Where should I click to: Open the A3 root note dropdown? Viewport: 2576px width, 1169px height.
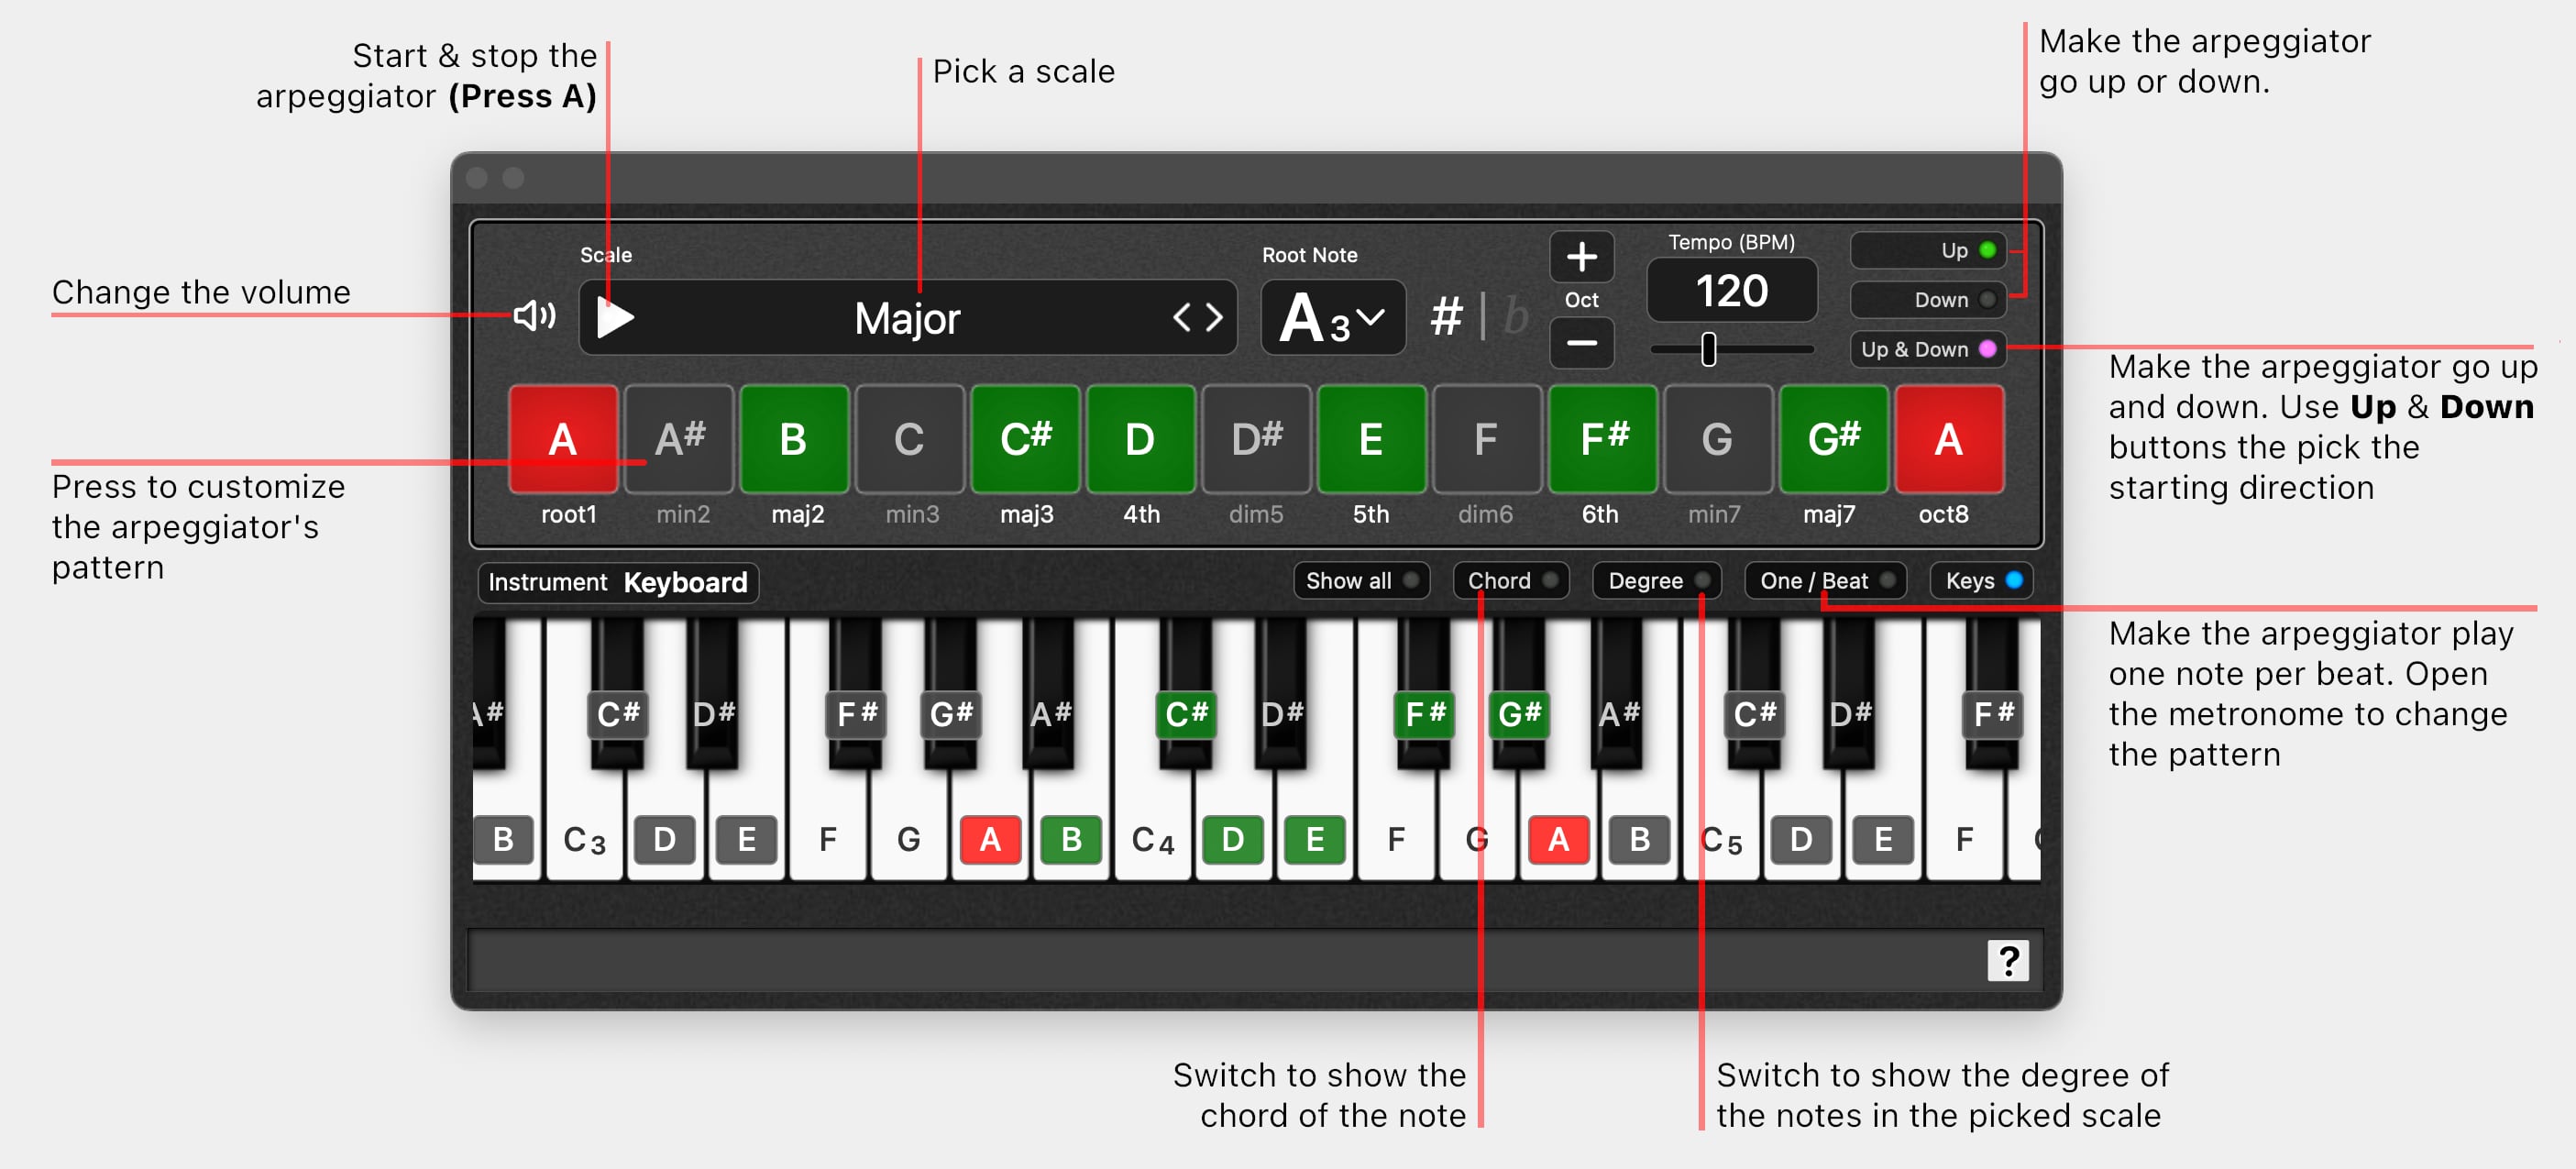1333,318
